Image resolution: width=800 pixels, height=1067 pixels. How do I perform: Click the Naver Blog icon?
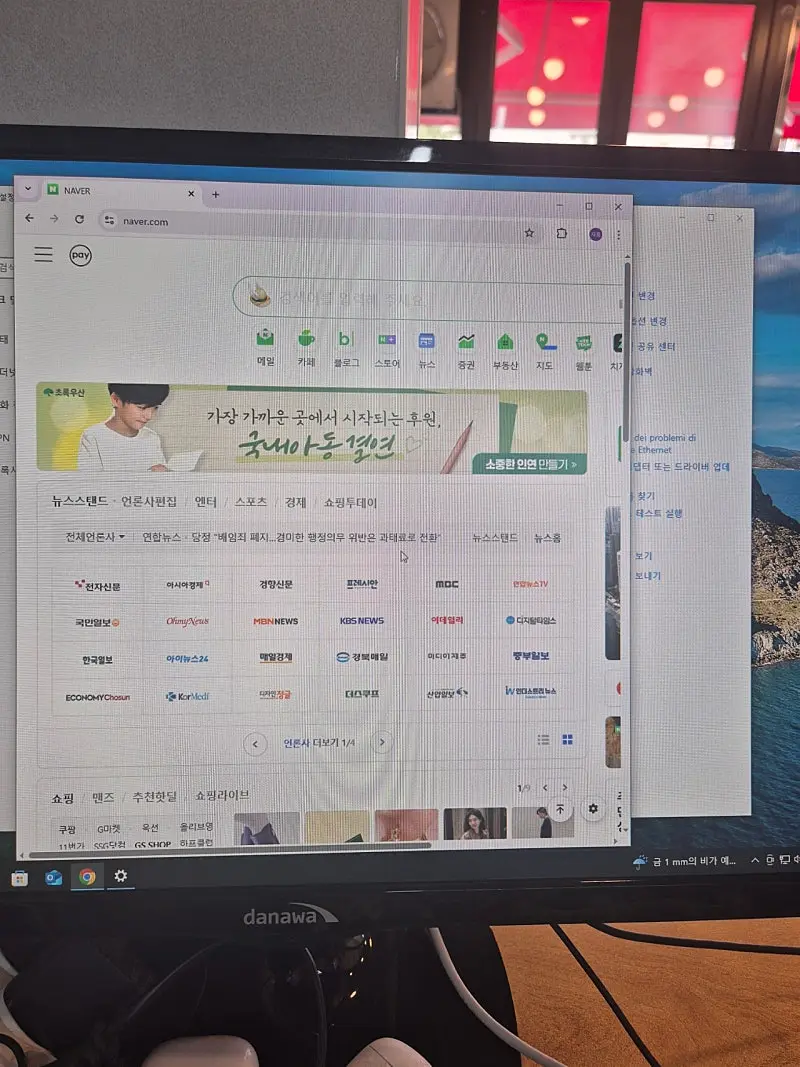click(346, 342)
